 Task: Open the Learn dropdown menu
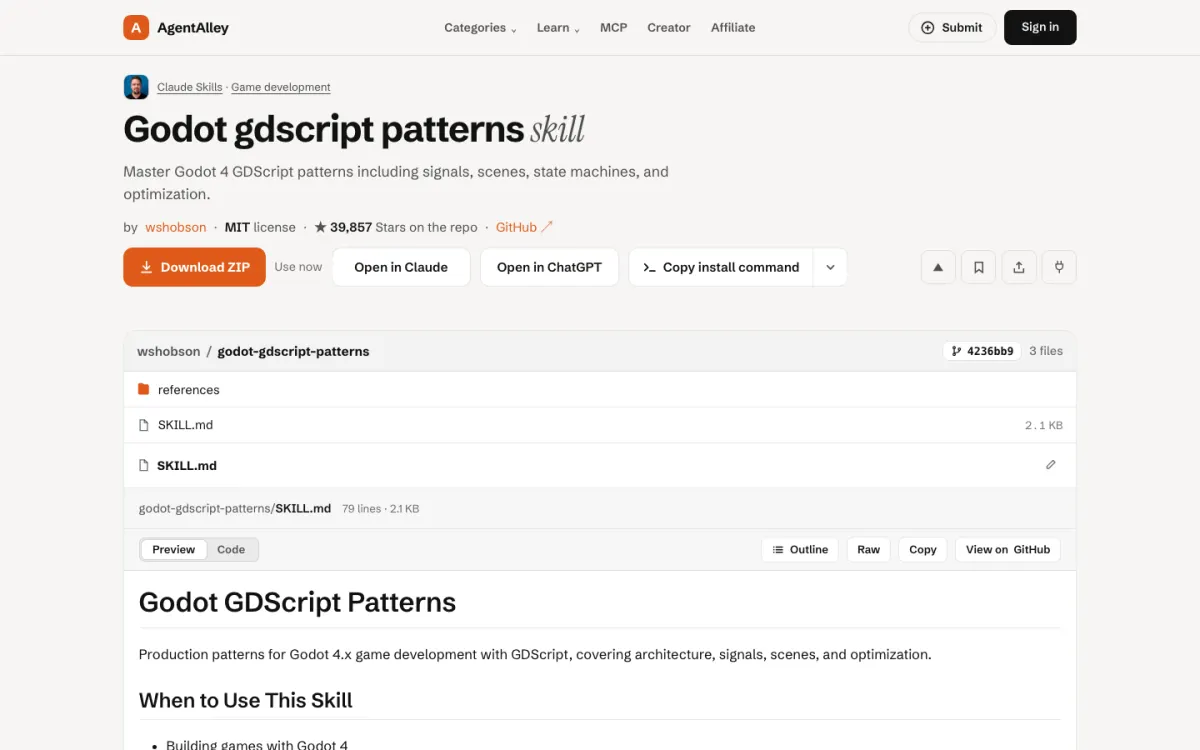coord(558,28)
